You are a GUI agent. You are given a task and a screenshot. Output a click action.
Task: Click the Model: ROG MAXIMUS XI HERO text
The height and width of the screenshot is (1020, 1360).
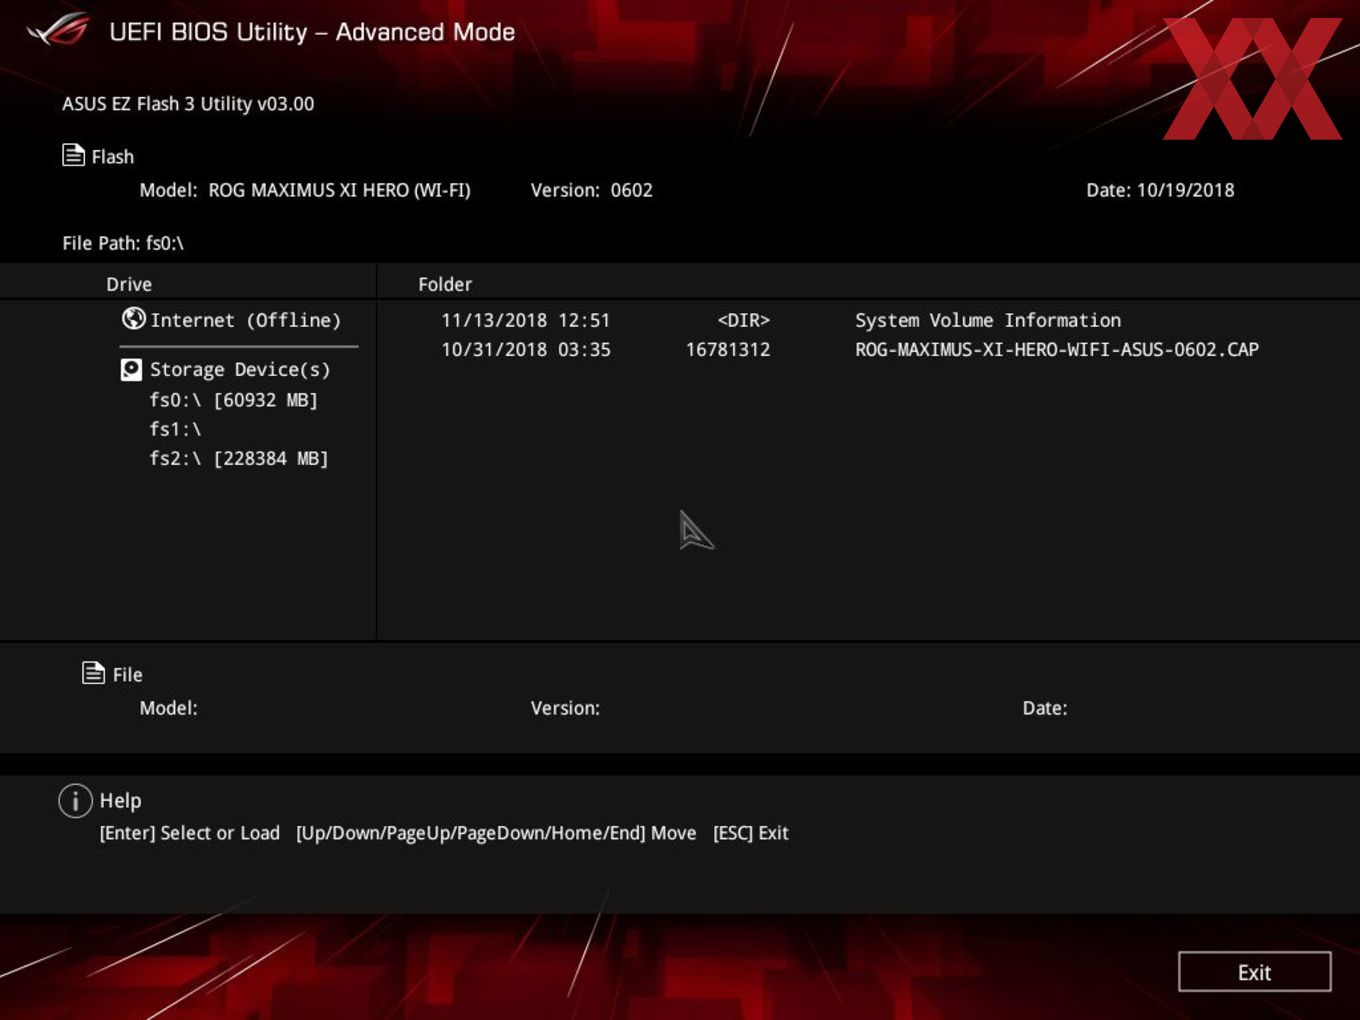point(305,190)
